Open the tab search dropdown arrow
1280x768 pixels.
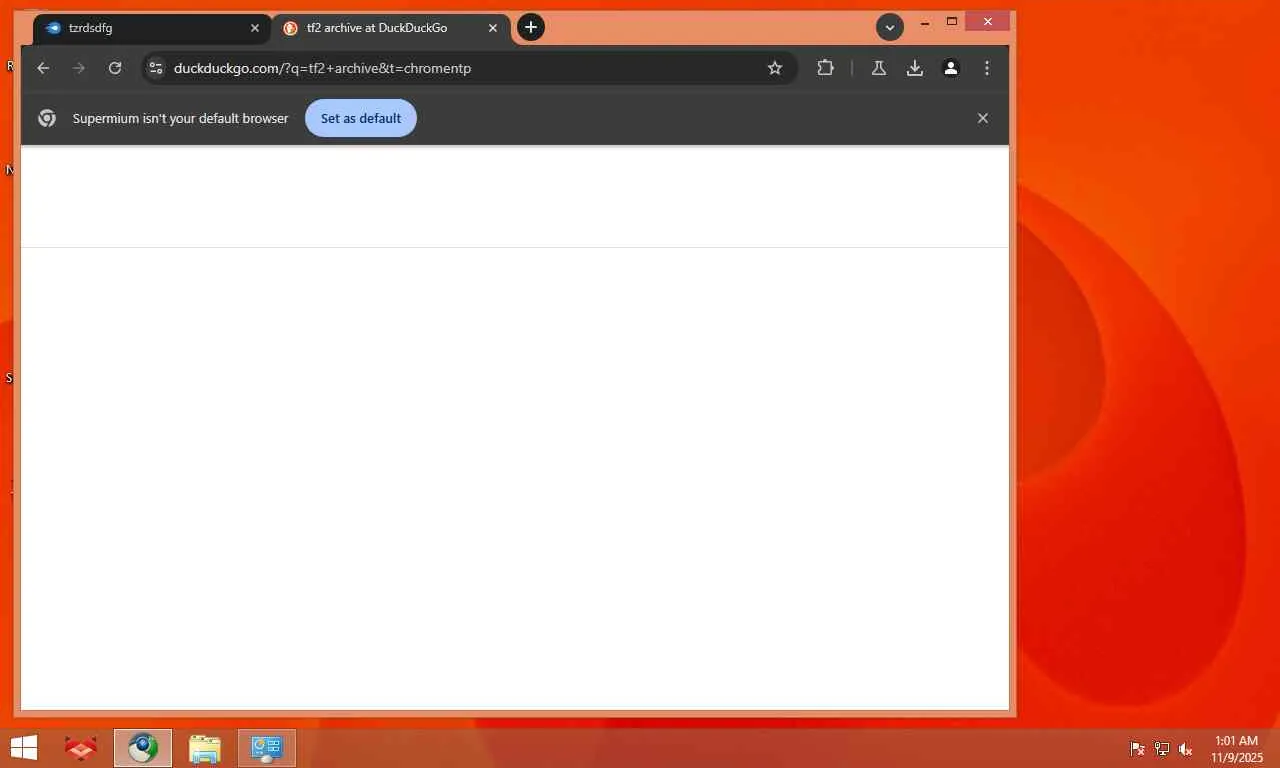click(890, 28)
